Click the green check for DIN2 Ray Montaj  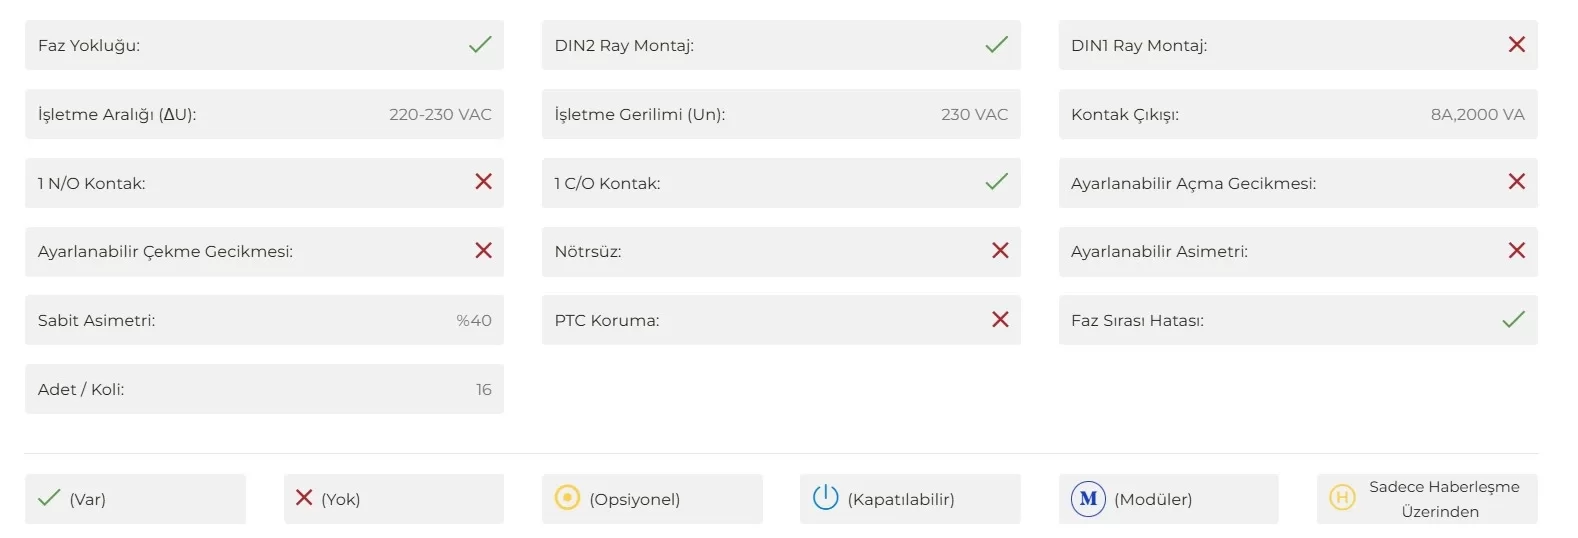point(997,45)
